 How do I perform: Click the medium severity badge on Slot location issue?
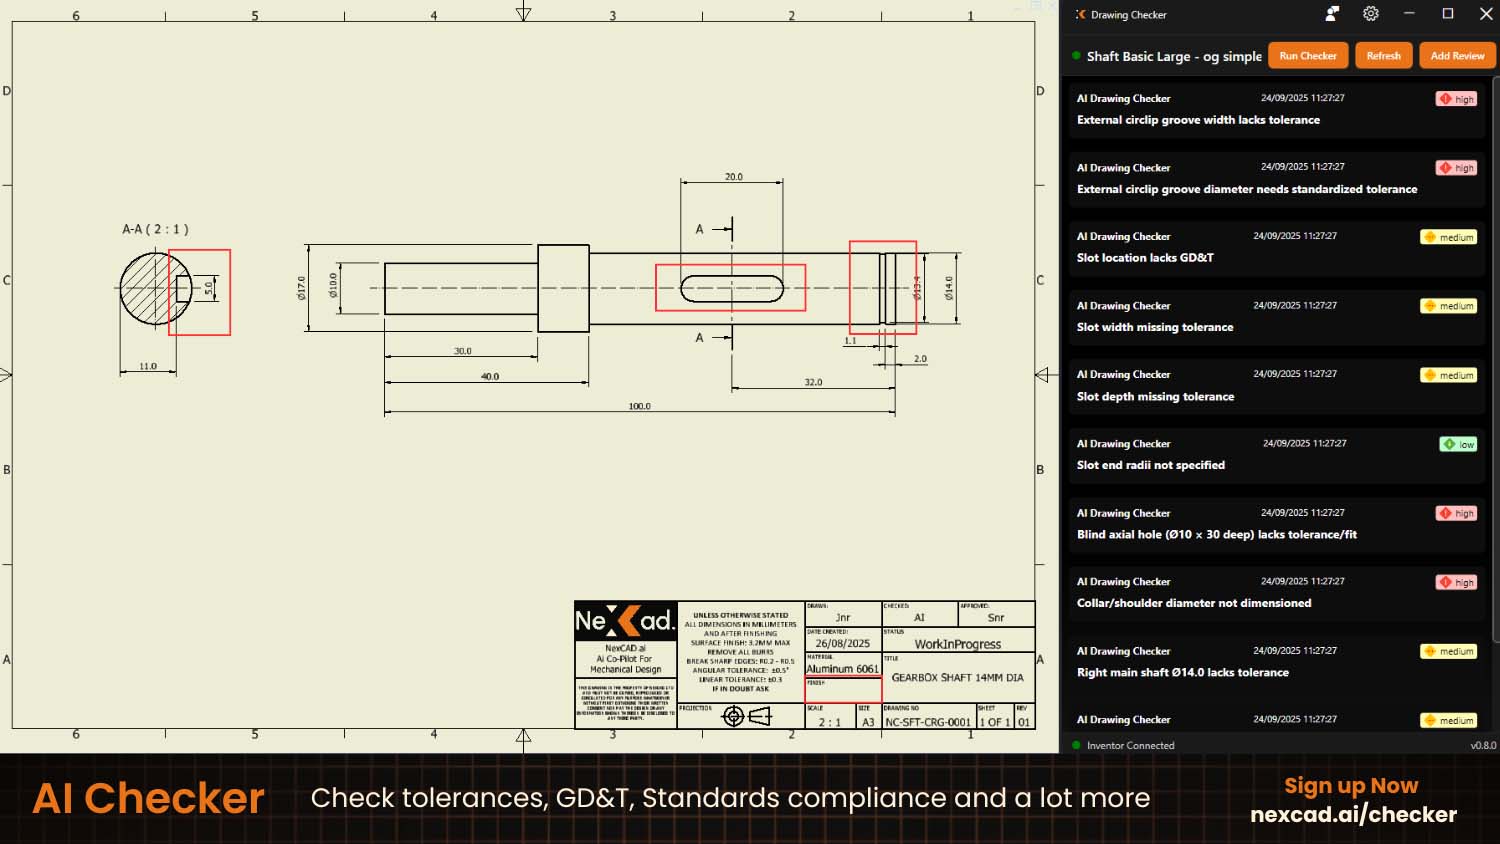1448,237
